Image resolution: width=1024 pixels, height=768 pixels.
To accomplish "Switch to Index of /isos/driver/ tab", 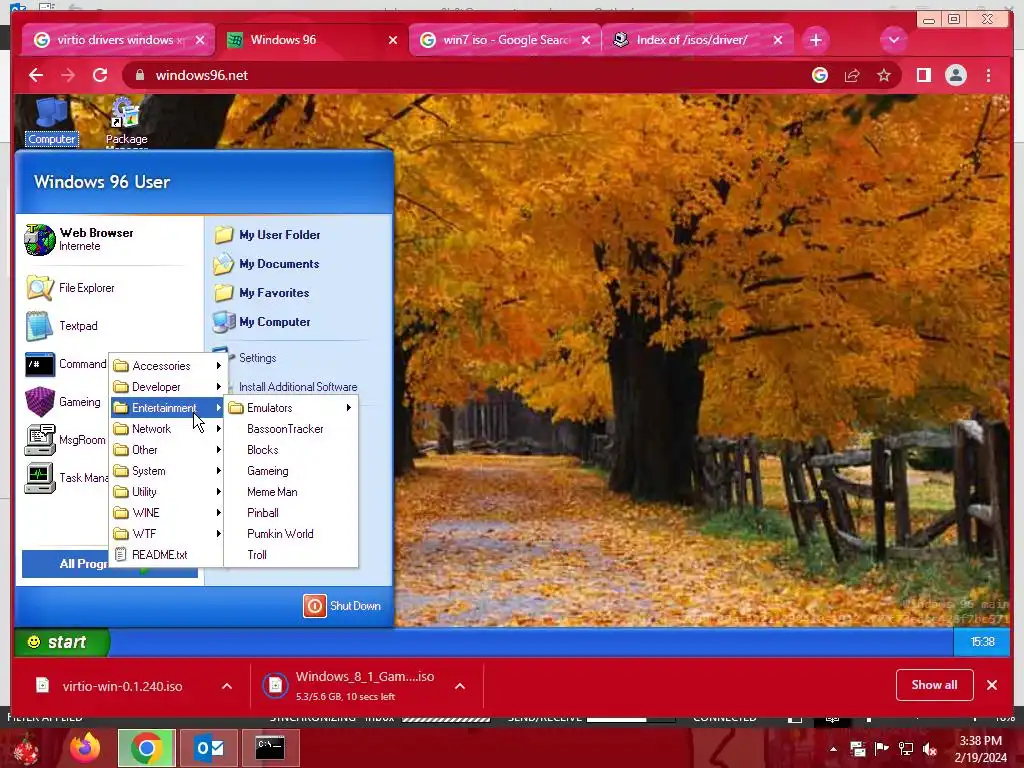I will [696, 40].
